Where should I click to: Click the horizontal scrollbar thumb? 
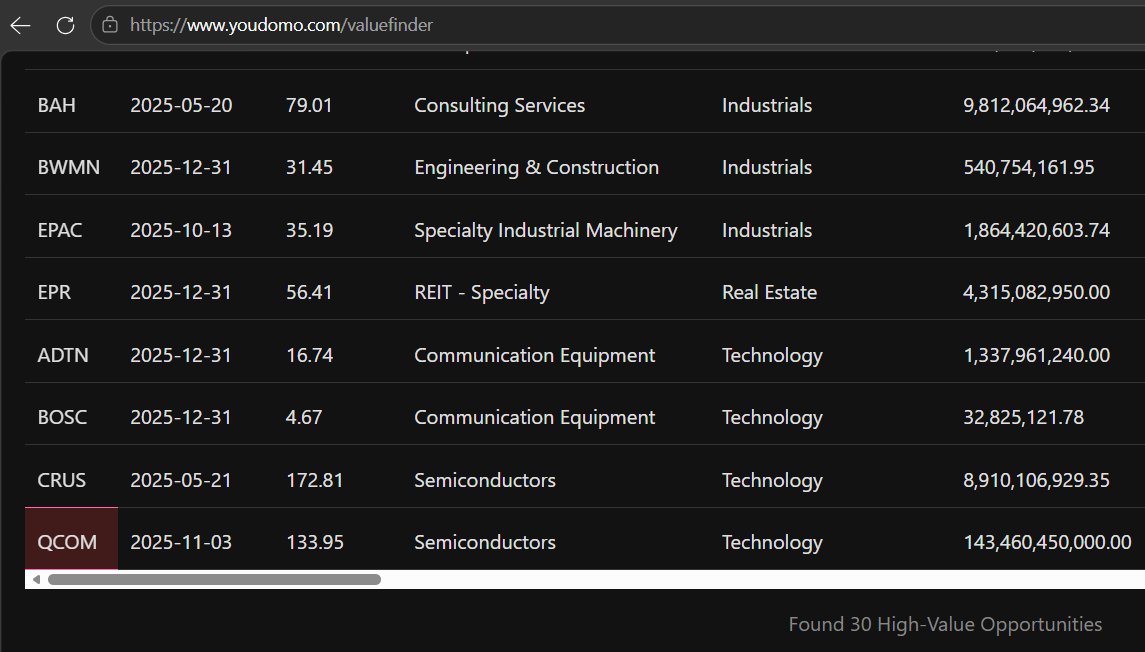(214, 580)
